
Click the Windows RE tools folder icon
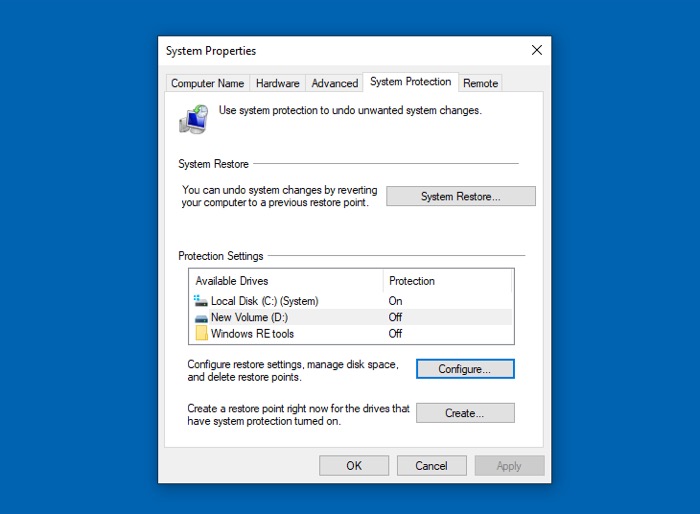(x=201, y=333)
